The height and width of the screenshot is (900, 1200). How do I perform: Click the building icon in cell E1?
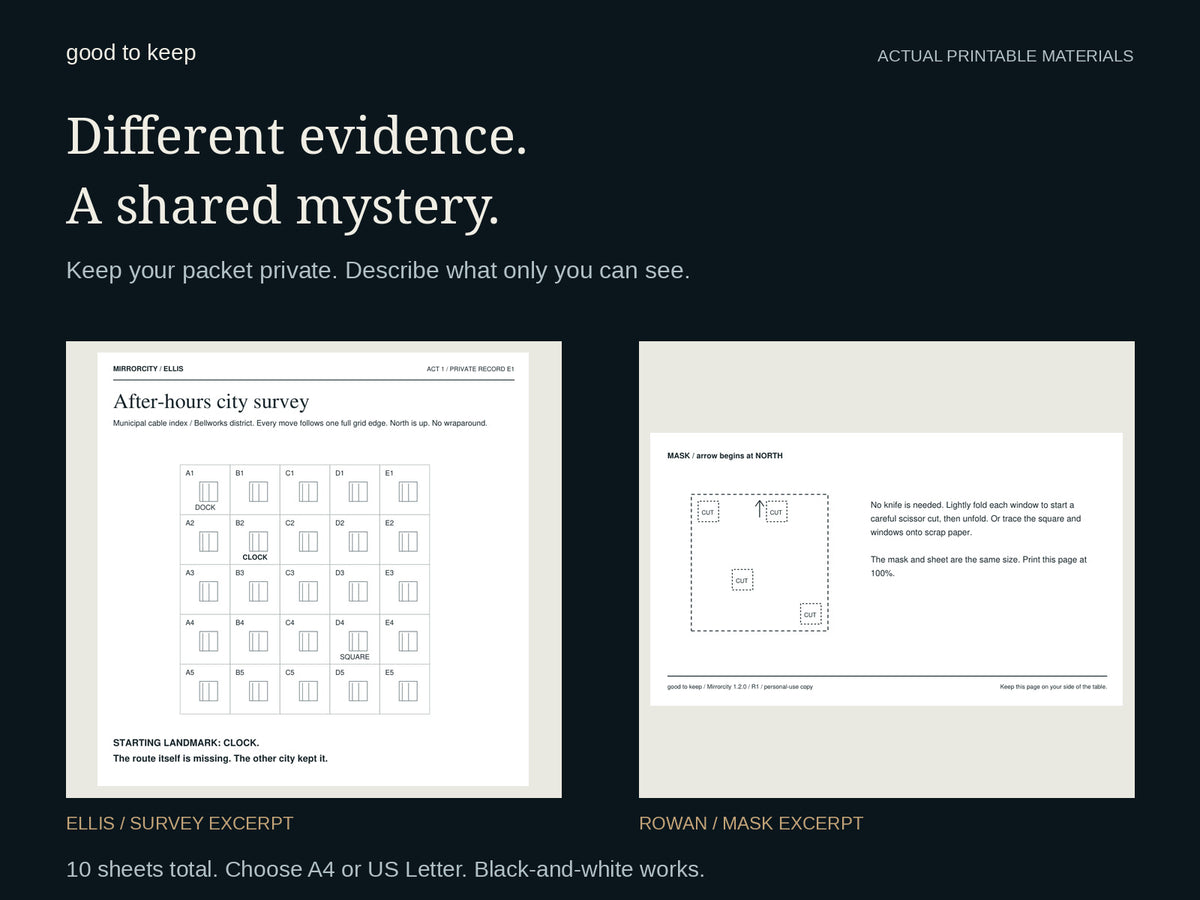click(x=408, y=491)
